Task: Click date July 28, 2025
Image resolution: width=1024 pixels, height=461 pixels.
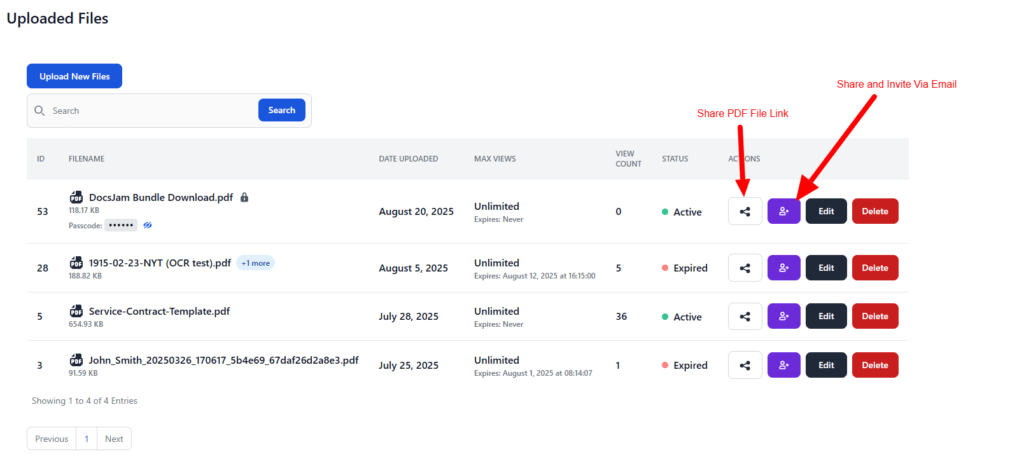Action: pyautogui.click(x=409, y=317)
